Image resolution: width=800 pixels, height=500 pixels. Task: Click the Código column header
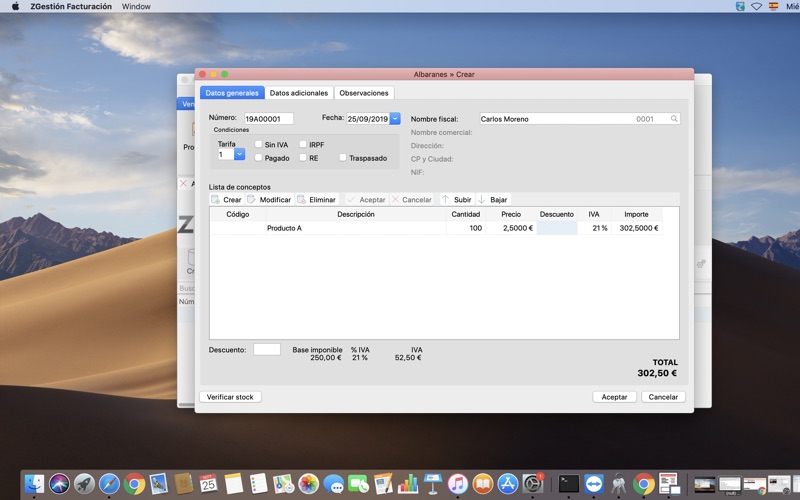(238, 214)
